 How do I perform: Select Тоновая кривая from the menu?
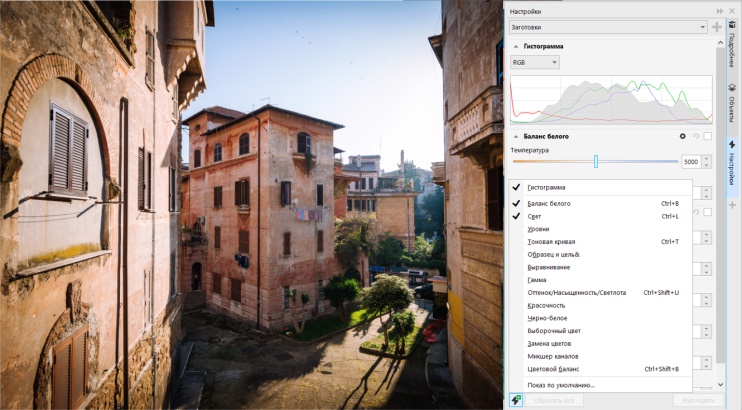click(x=550, y=241)
